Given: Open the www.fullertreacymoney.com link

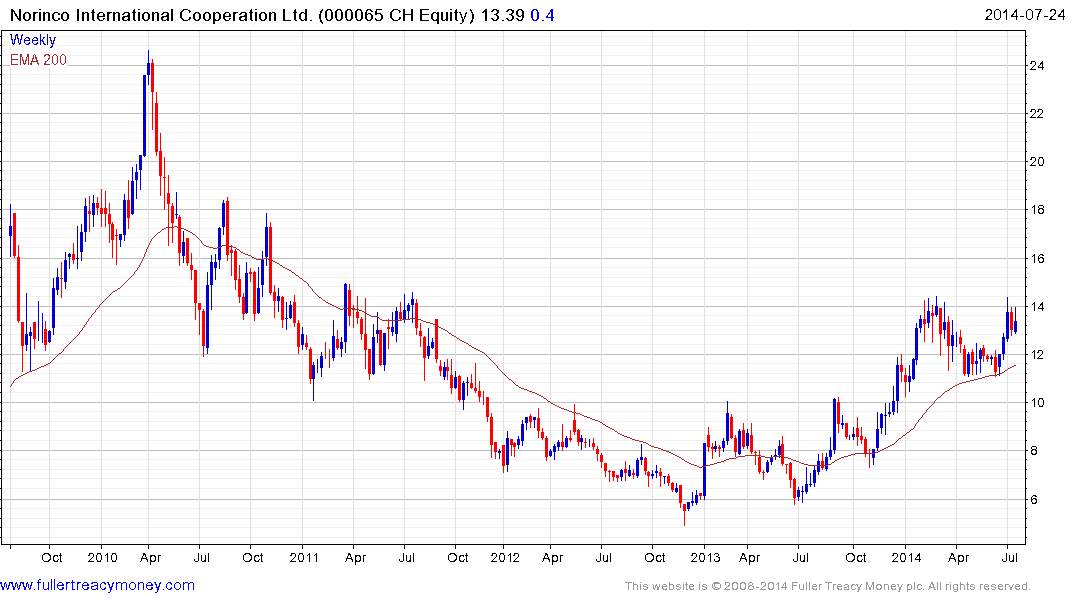Looking at the screenshot, I should point(97,585).
